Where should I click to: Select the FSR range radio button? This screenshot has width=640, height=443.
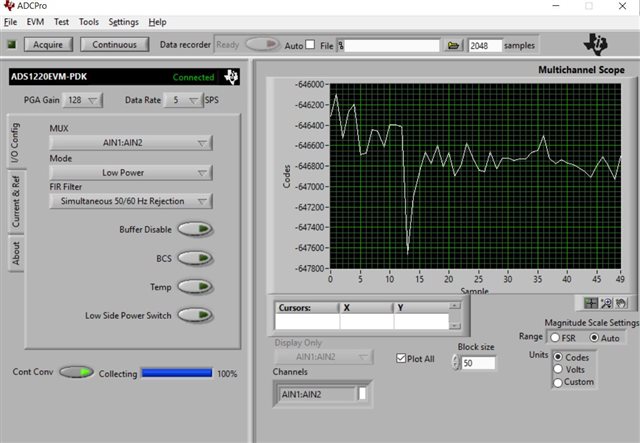pos(555,338)
